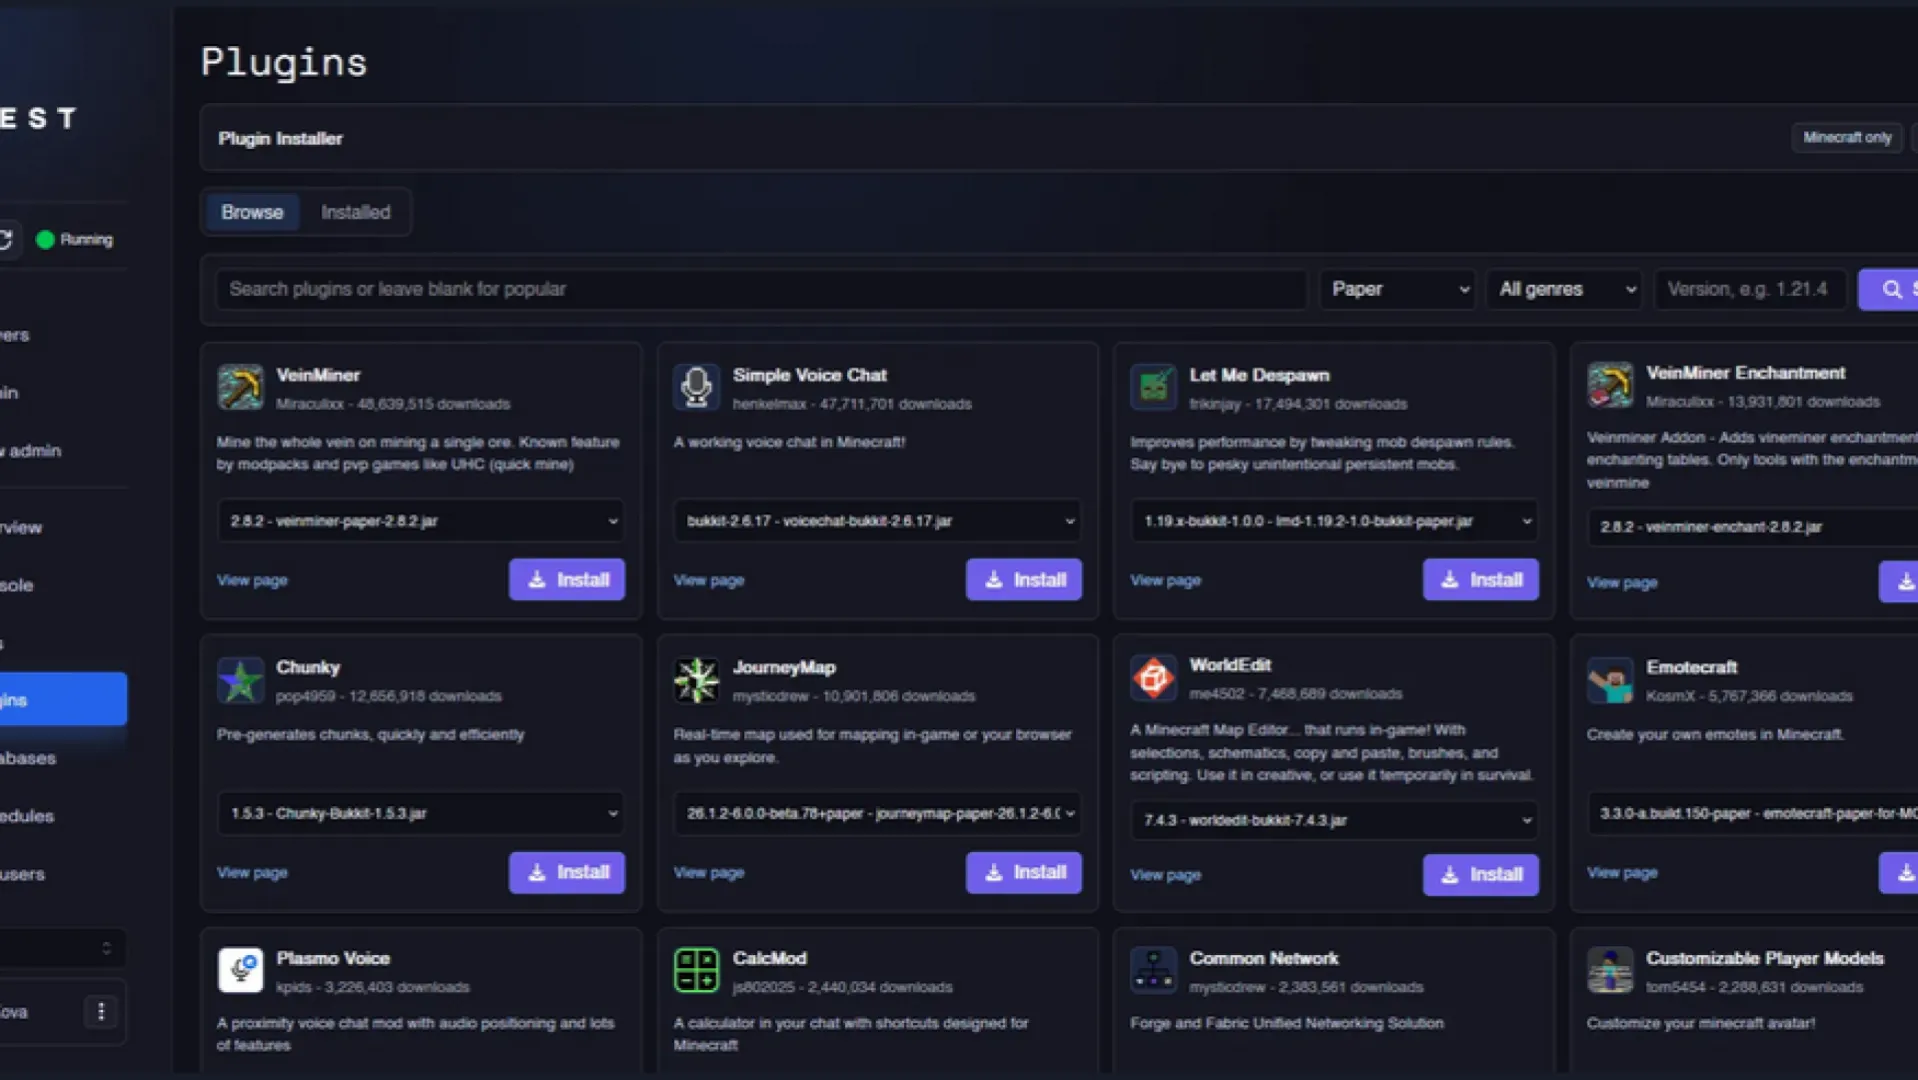
Task: Click the Simple Voice Chat microphone icon
Action: pos(697,388)
